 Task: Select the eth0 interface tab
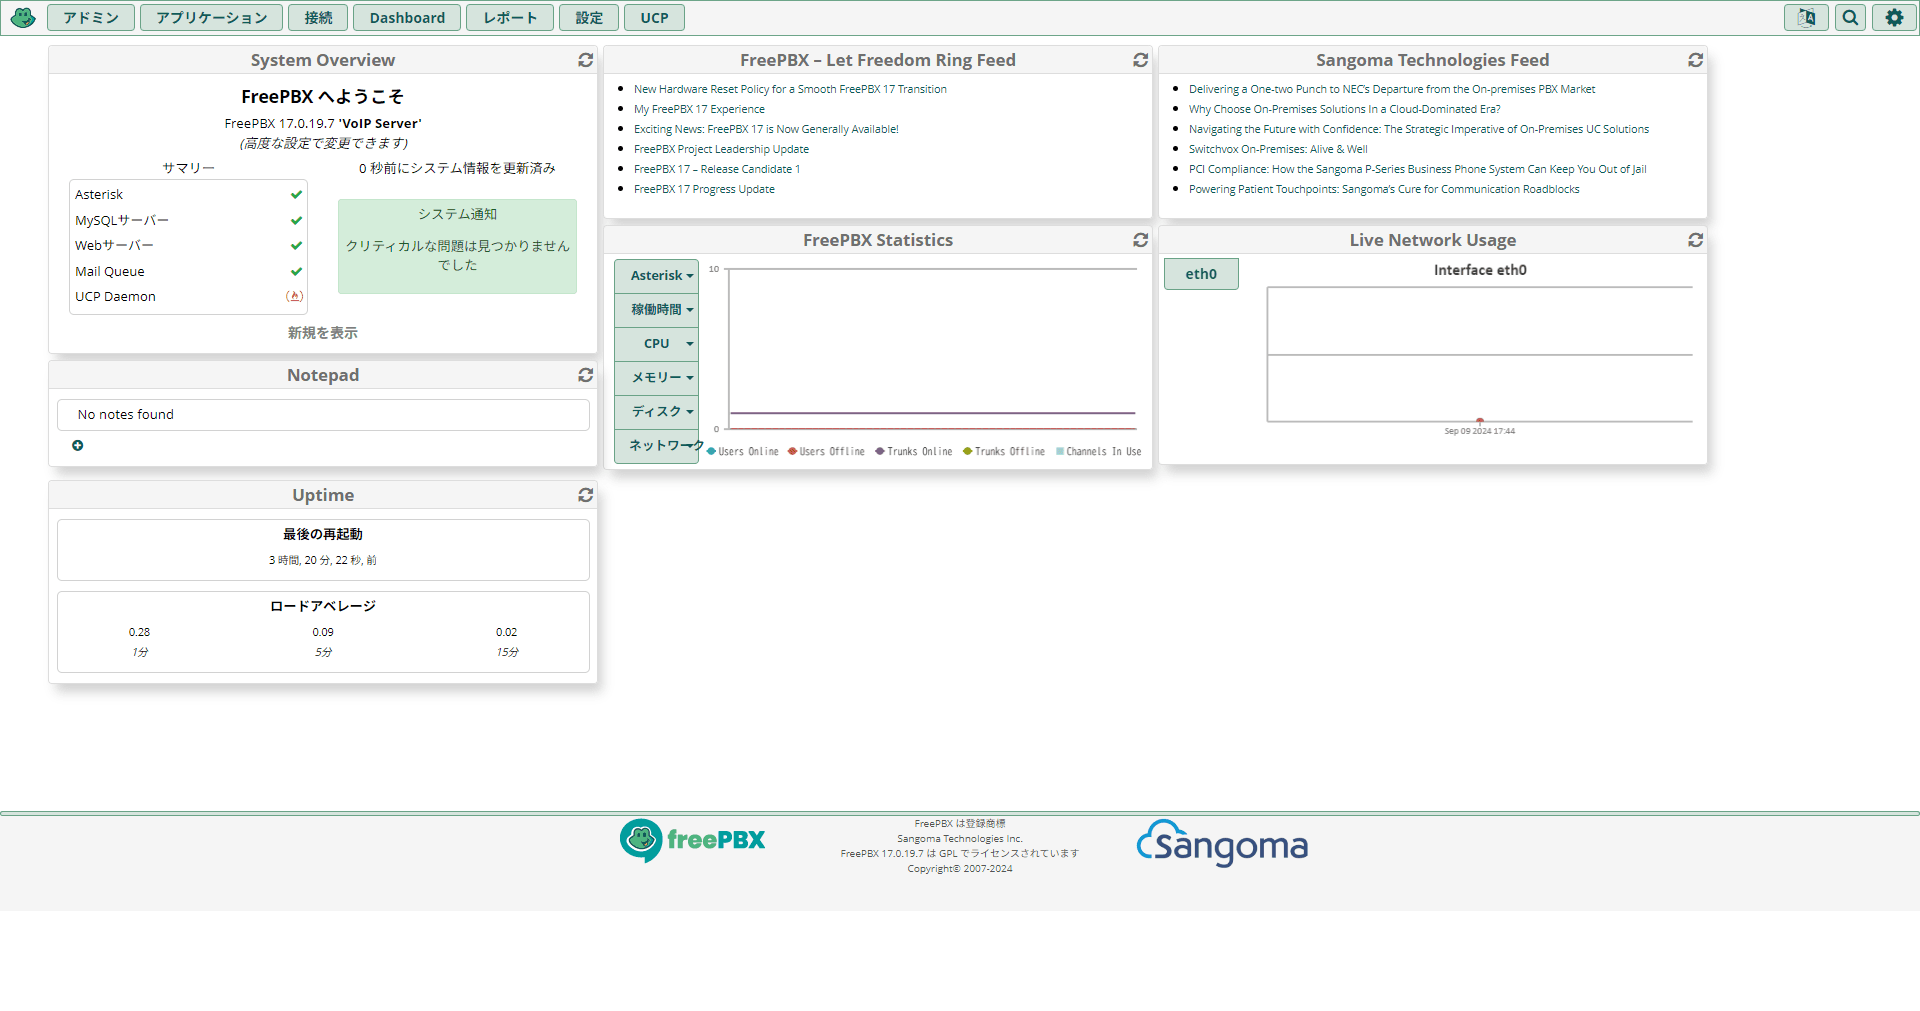point(1201,274)
